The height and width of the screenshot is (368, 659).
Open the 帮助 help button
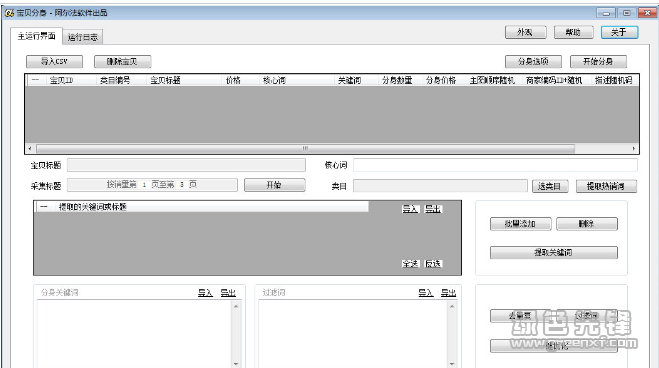point(573,32)
